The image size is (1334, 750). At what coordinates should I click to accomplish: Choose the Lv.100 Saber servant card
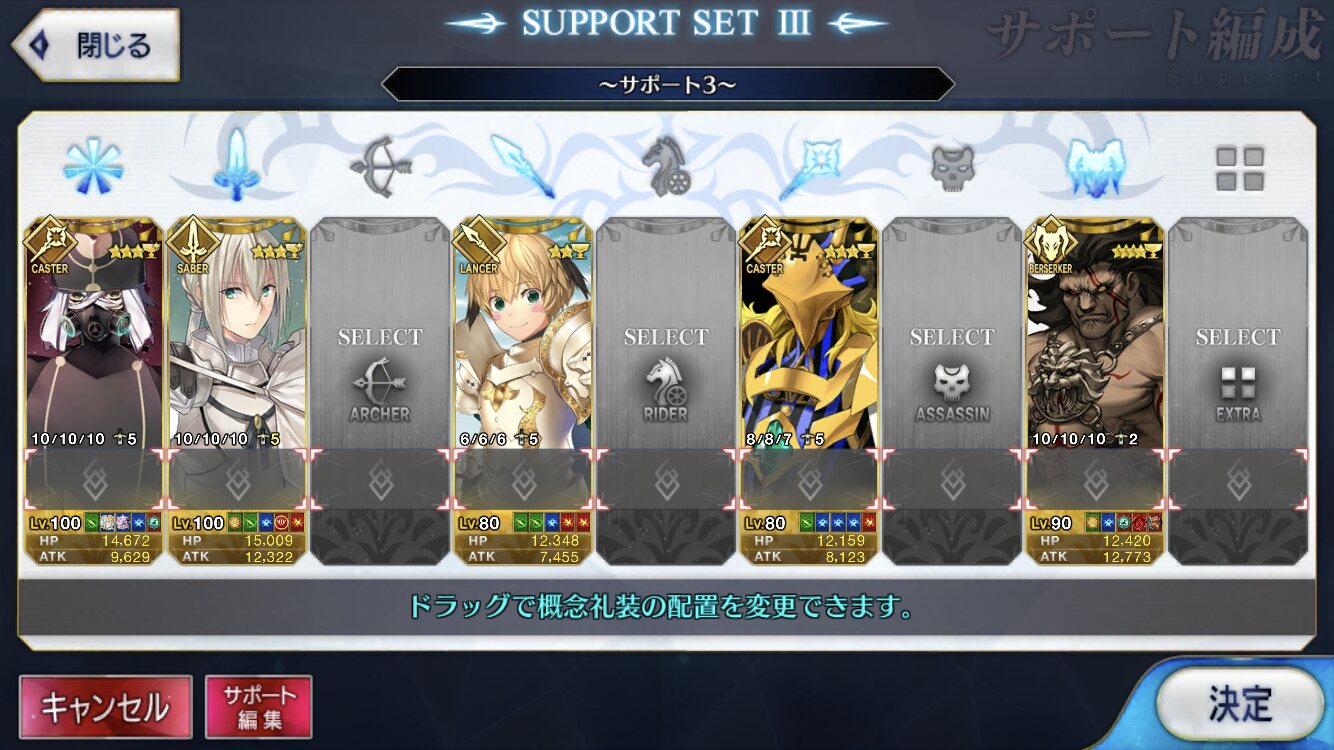click(237, 392)
